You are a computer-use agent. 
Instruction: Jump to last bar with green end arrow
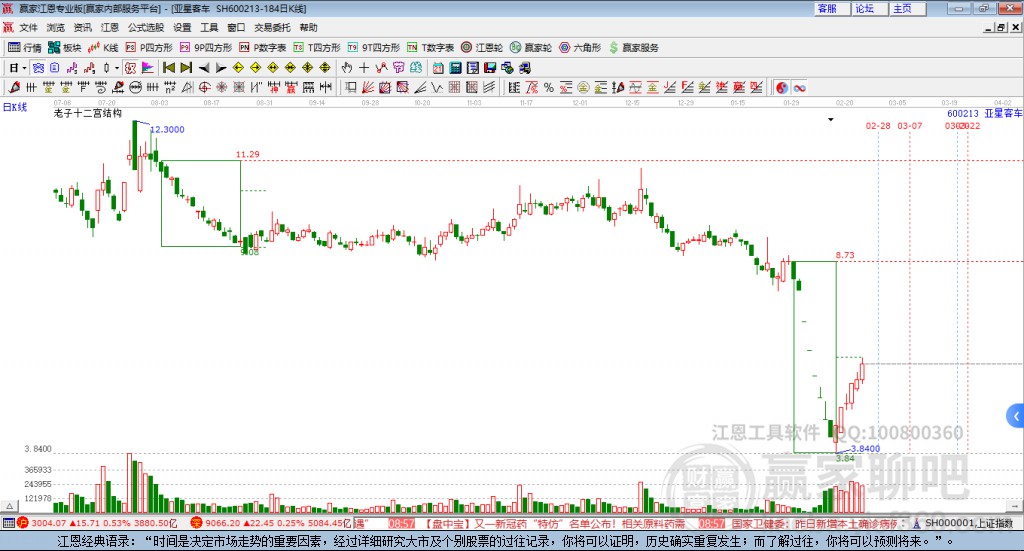tap(186, 68)
